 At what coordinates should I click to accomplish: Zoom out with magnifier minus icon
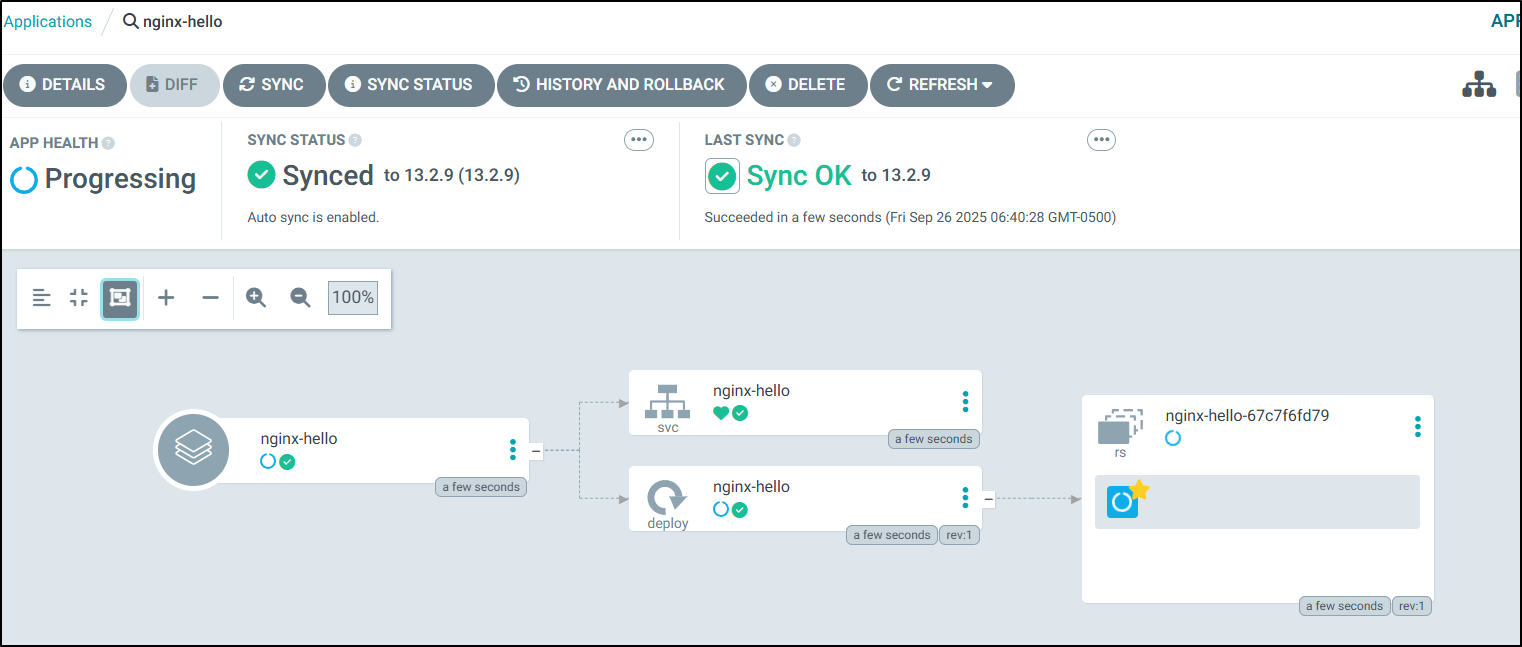[x=300, y=298]
